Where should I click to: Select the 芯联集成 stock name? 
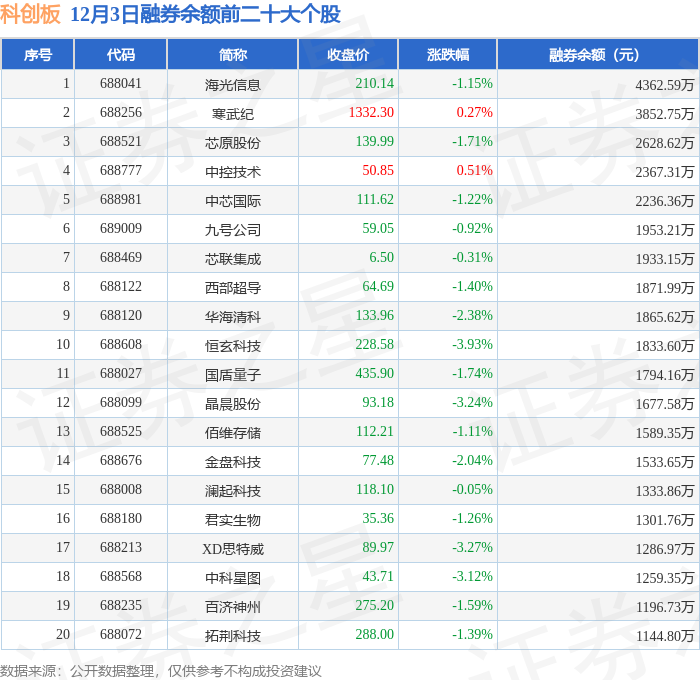coord(233,259)
